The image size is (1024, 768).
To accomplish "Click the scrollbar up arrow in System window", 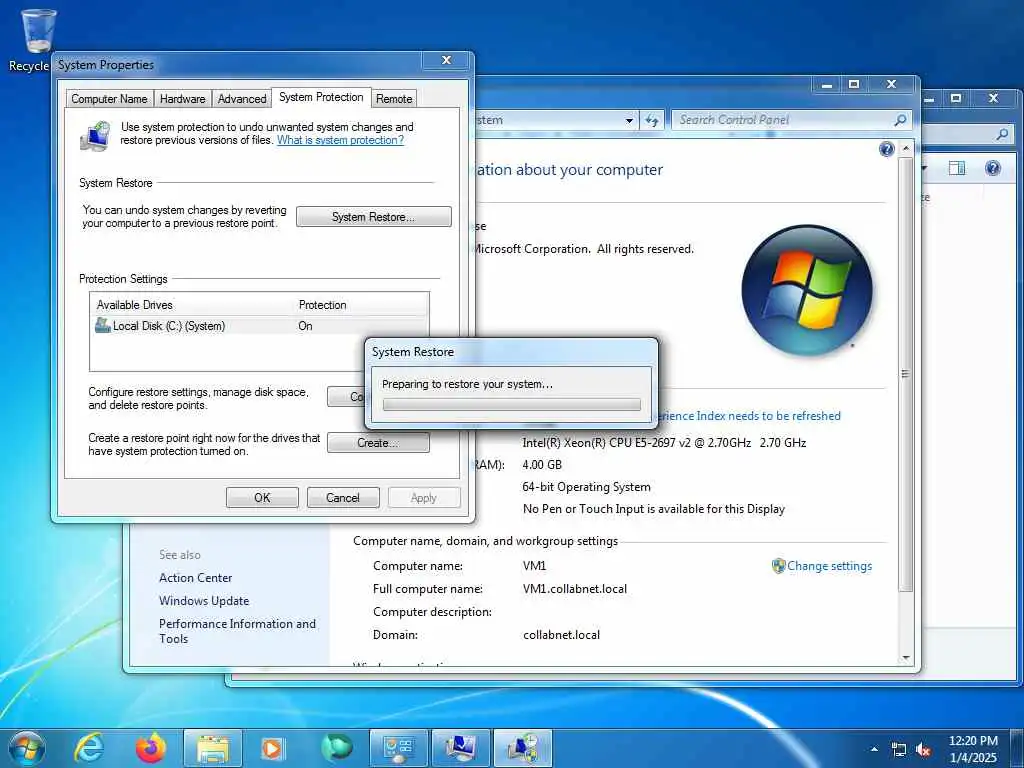I will click(905, 149).
